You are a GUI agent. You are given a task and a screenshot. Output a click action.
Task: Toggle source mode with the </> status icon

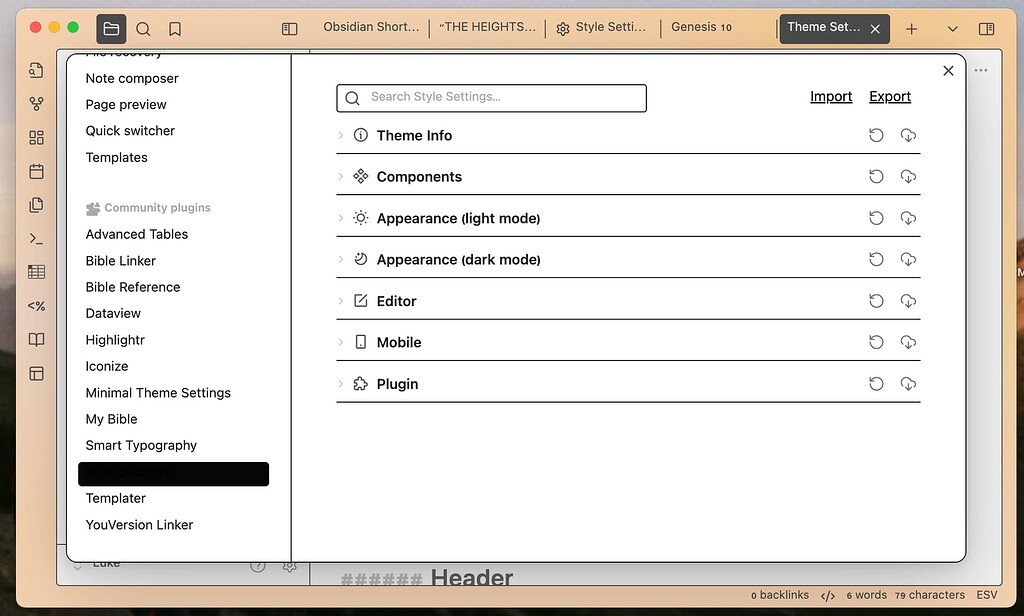click(x=827, y=594)
